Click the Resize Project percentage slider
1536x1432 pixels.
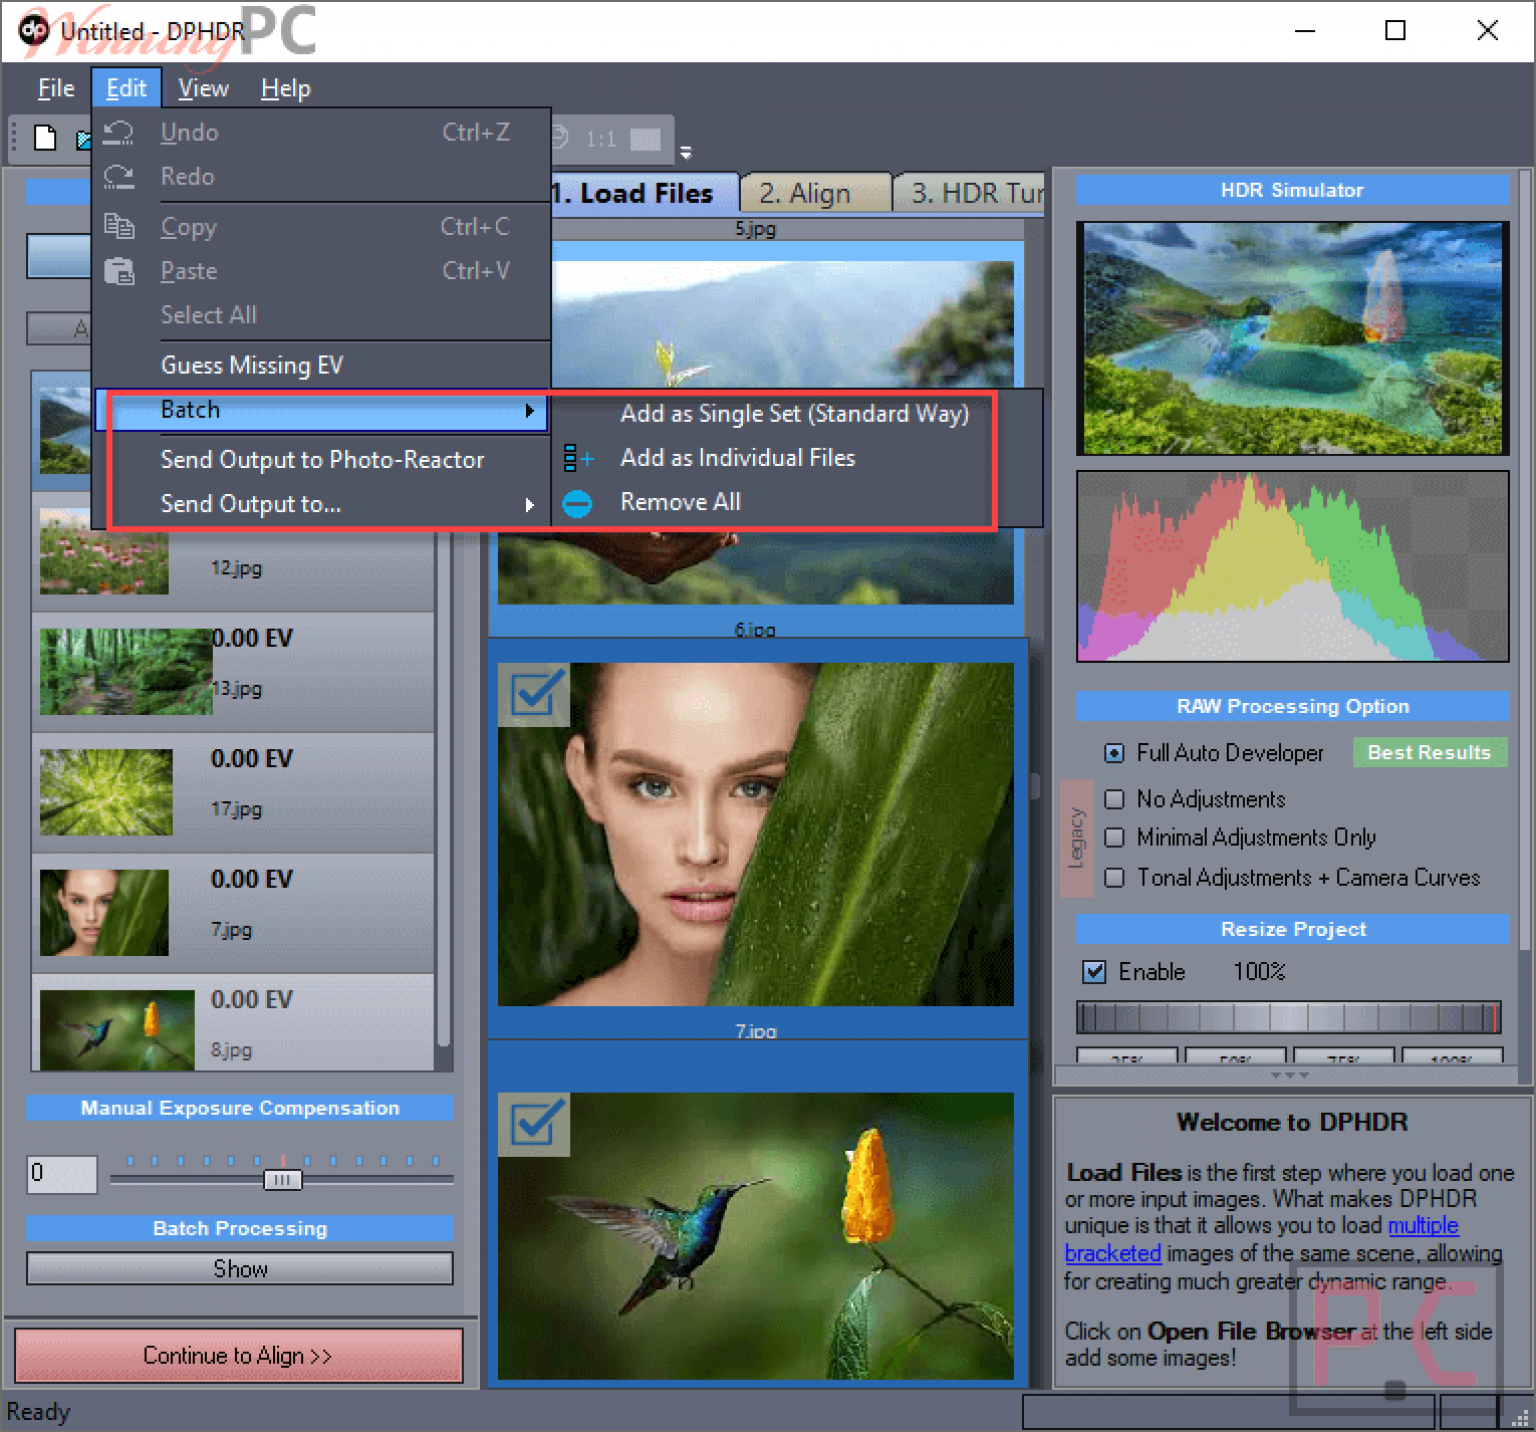coord(1289,1017)
